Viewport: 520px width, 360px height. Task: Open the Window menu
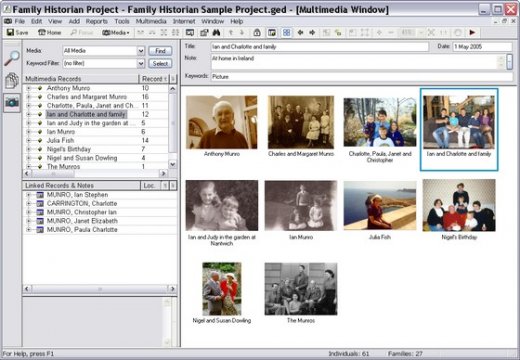[213, 21]
